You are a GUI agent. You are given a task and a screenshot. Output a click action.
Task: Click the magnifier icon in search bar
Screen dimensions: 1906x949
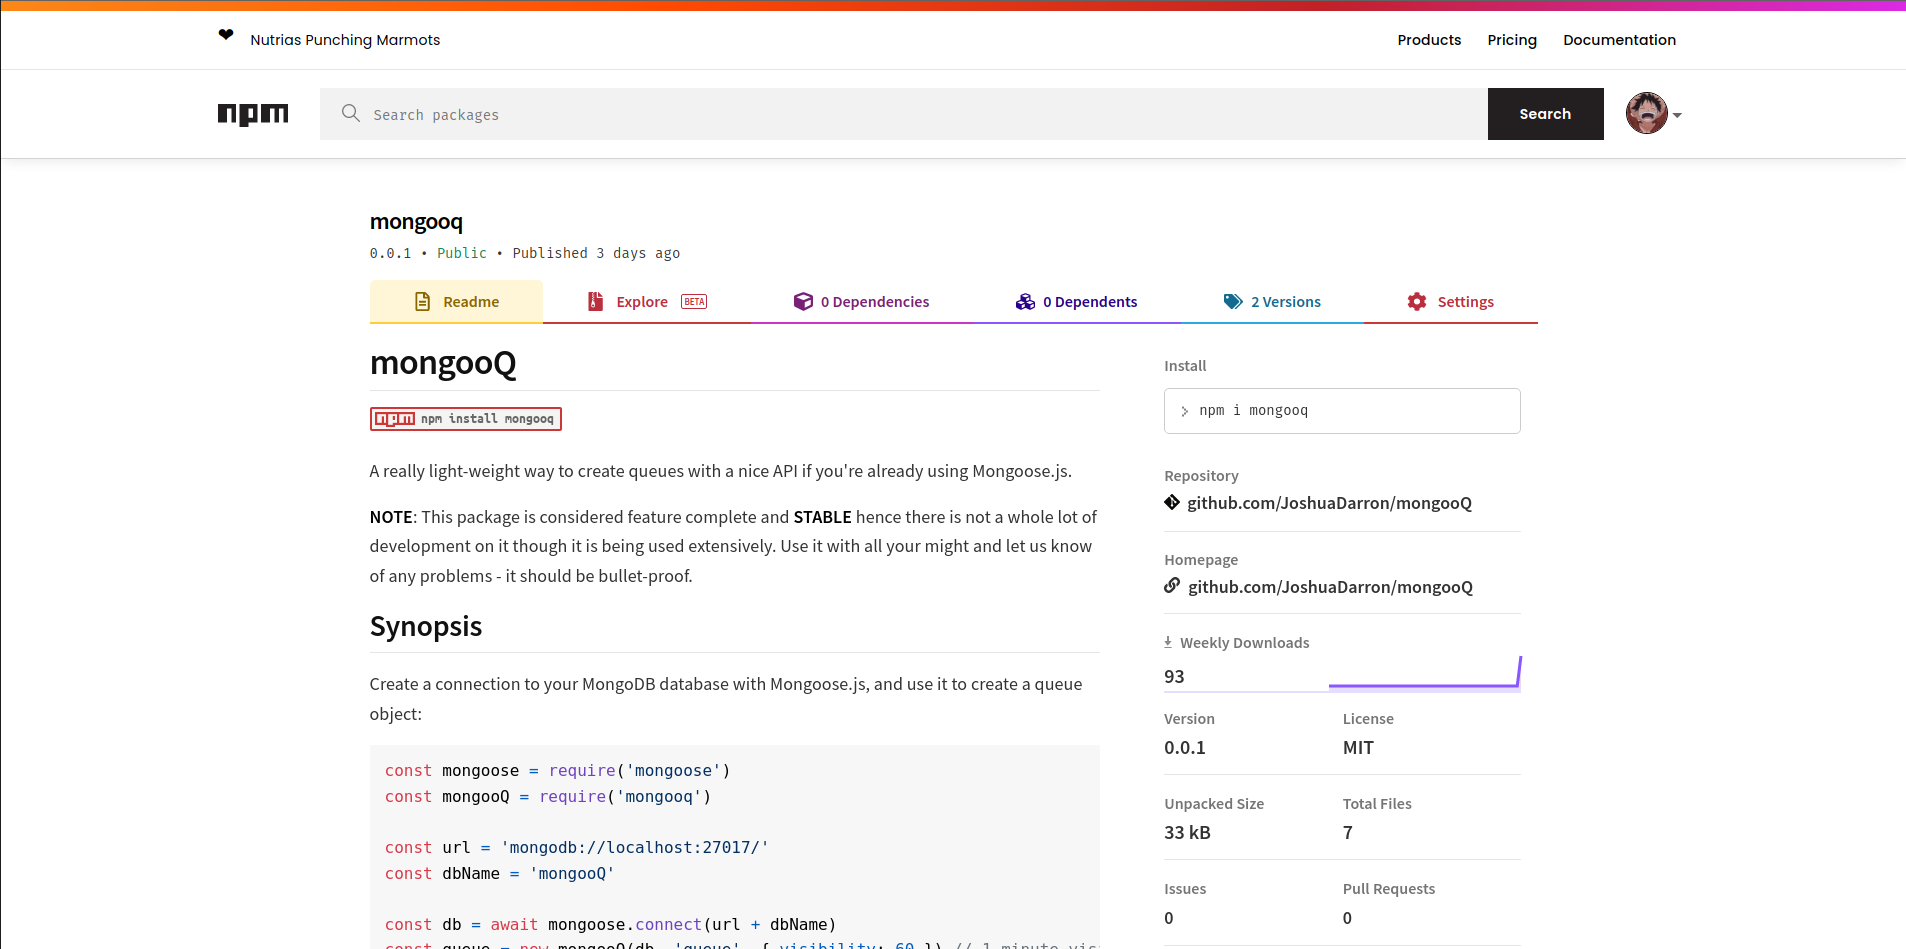(350, 113)
